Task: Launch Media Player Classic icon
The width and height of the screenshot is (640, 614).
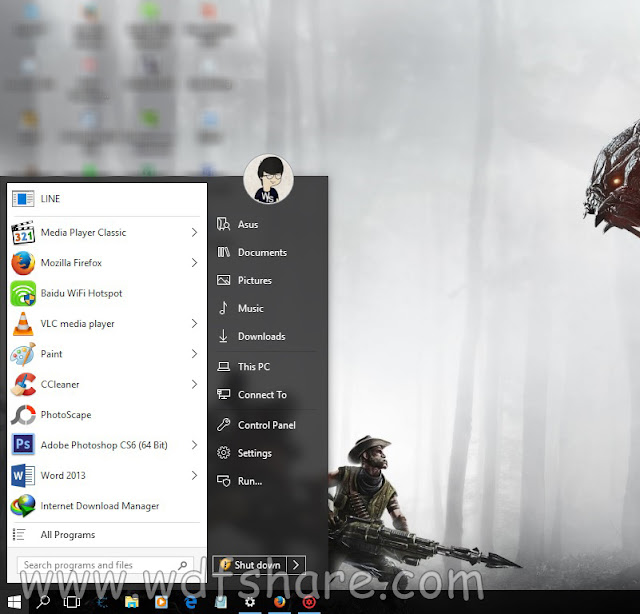Action: click(23, 233)
